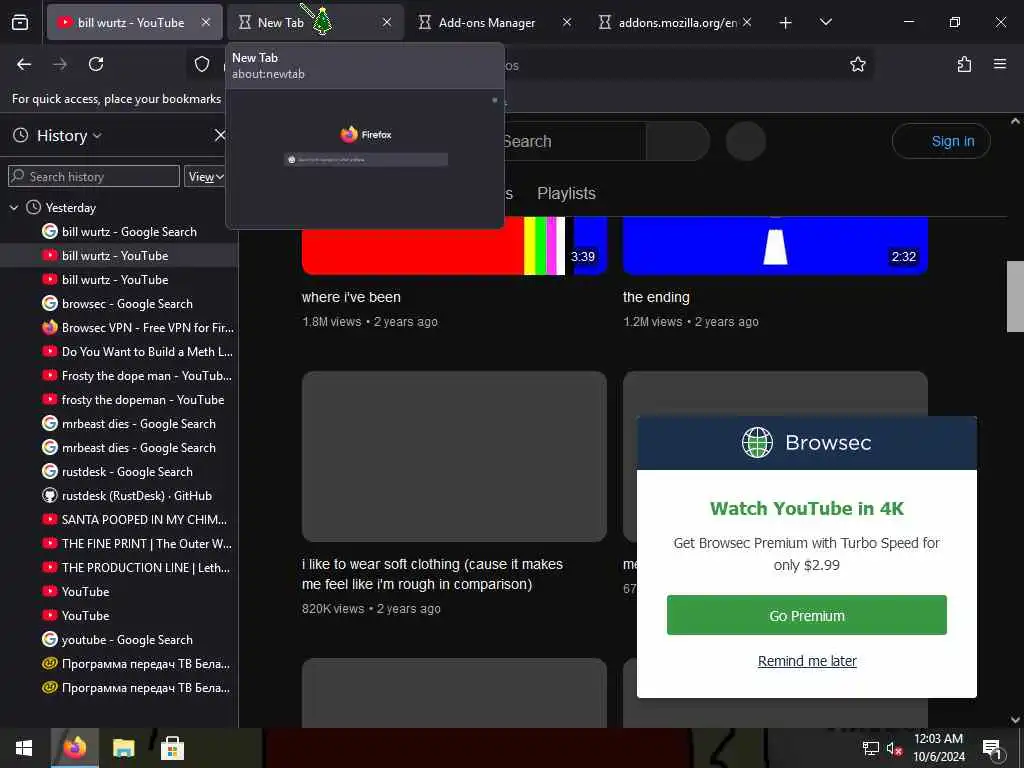The image size is (1024, 768).
Task: Close the History sidebar
Action: tap(220, 135)
